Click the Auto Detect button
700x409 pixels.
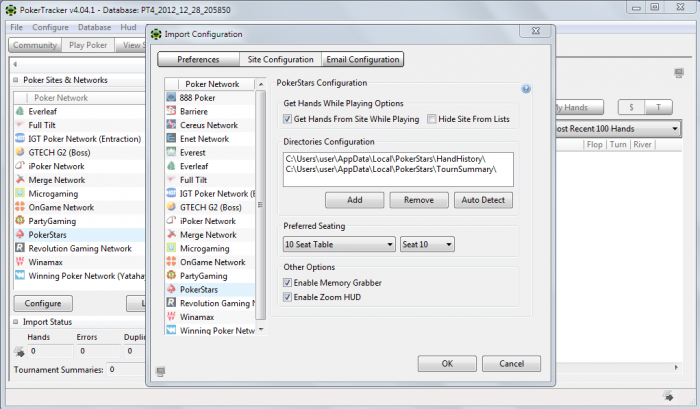[483, 200]
